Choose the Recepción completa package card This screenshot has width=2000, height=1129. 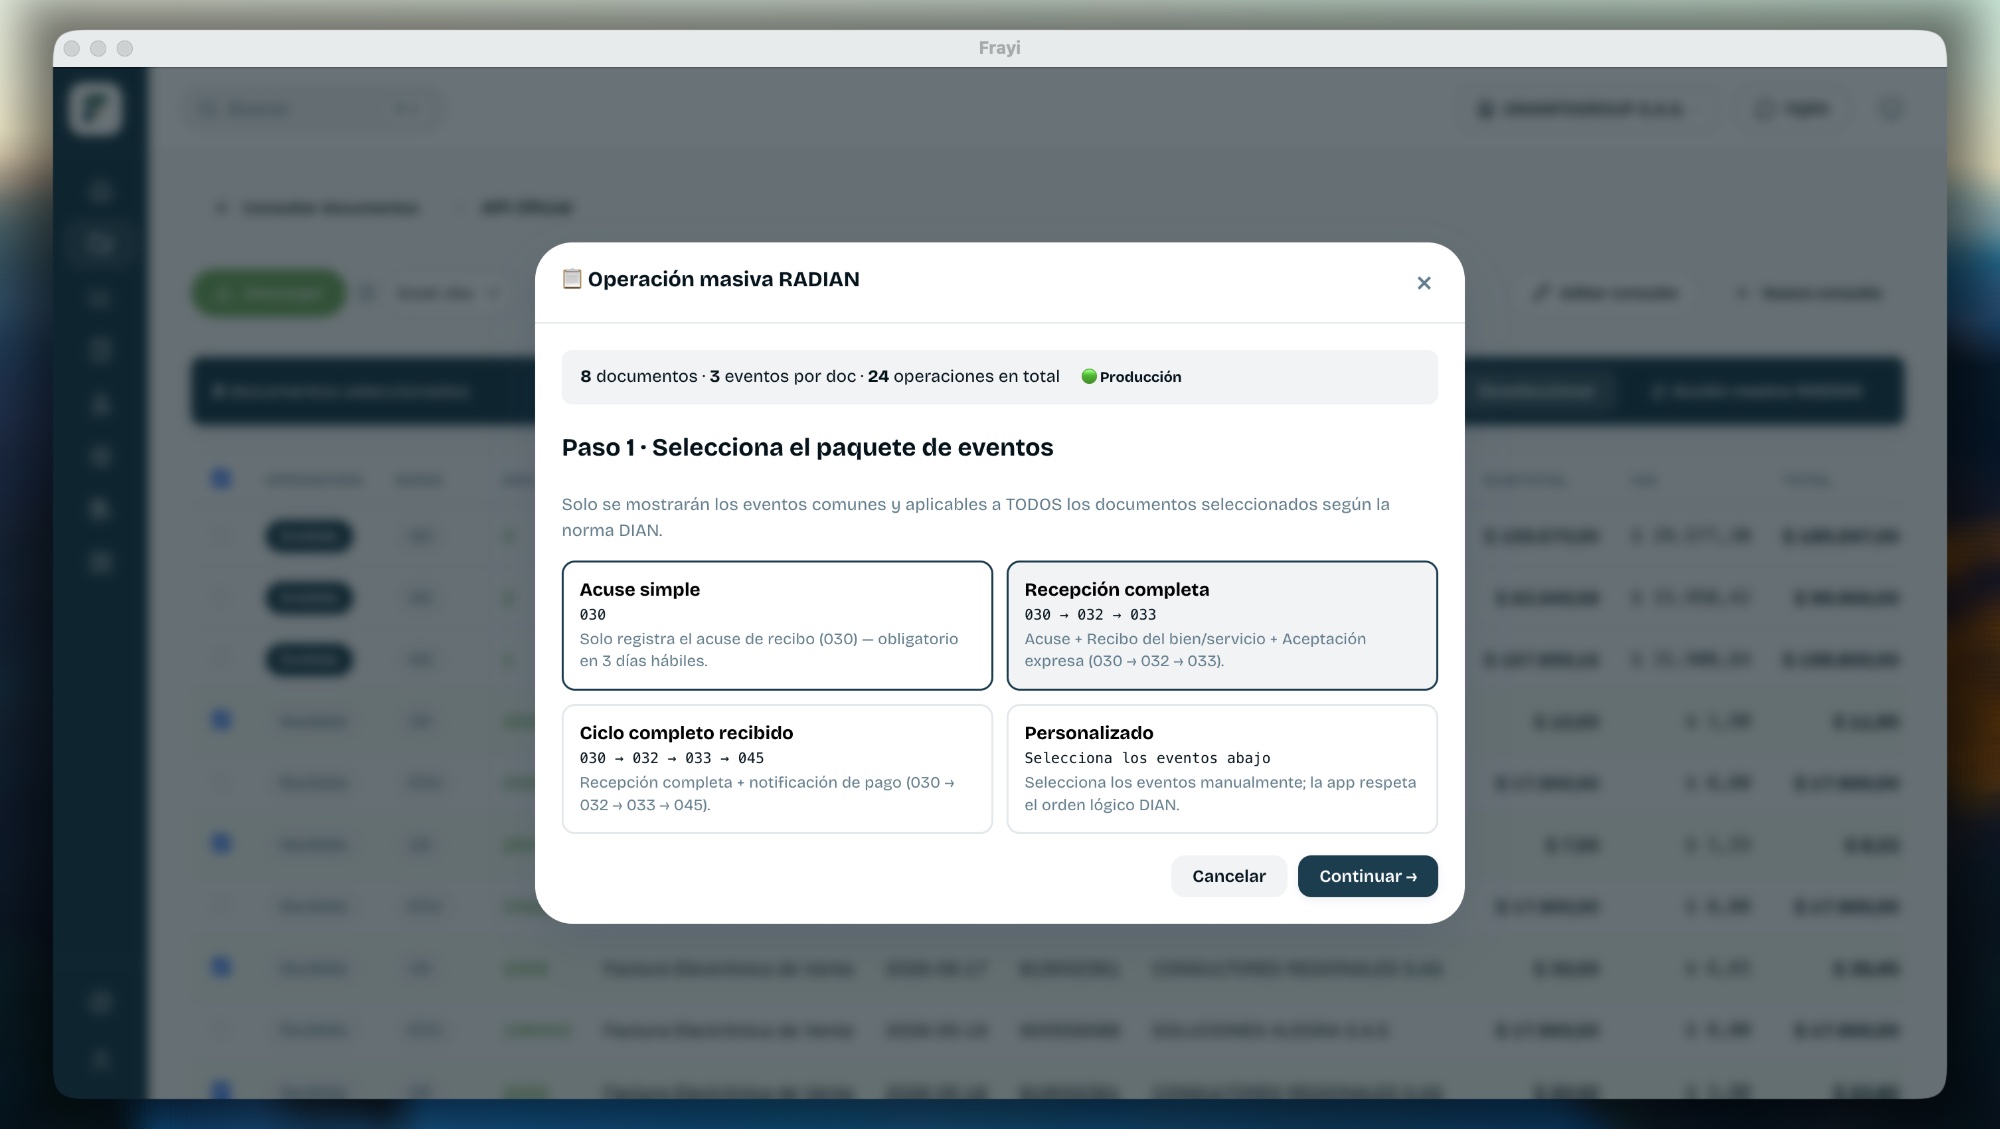coord(1222,625)
